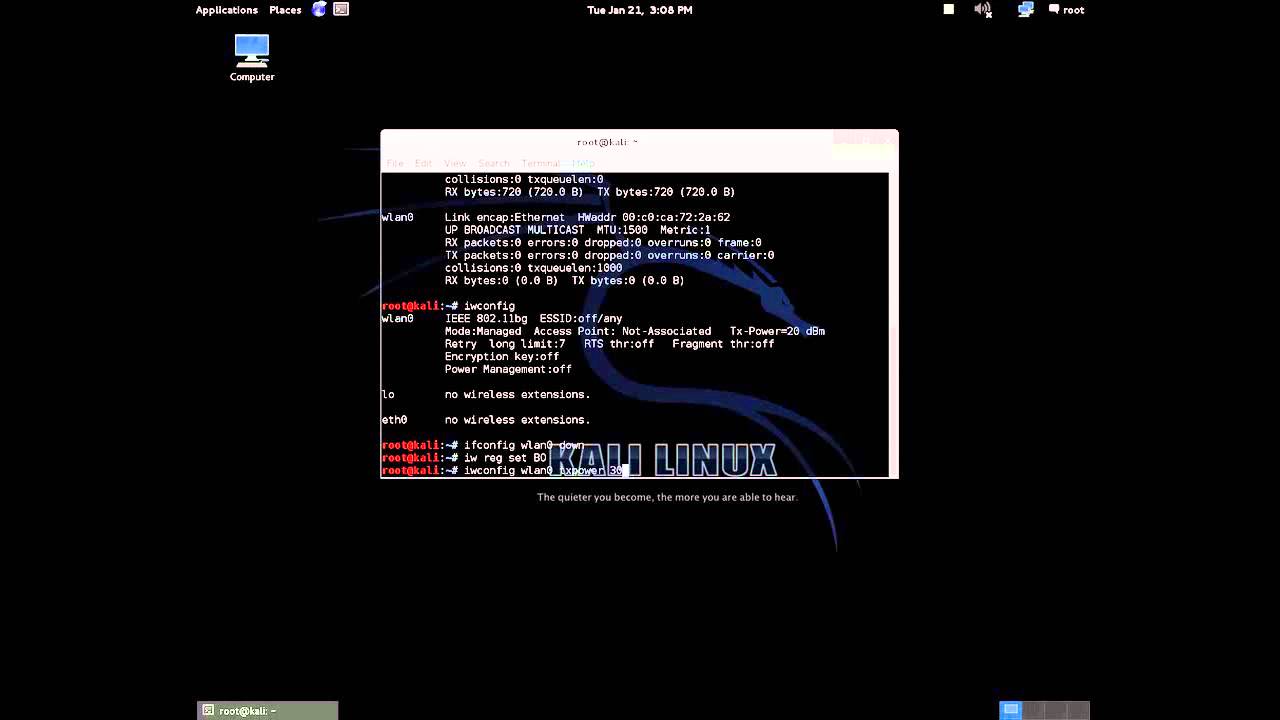This screenshot has height=720, width=1280.
Task: Click the 'Retry long limit:7' text
Action: click(x=505, y=344)
